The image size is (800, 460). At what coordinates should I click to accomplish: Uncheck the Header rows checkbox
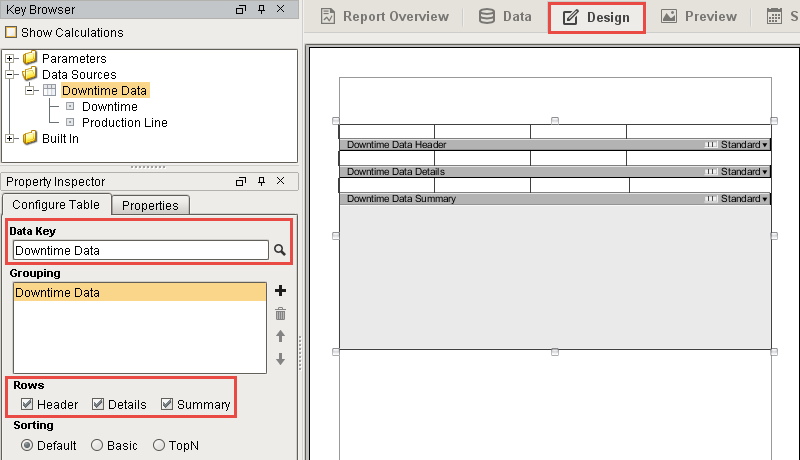(27, 404)
